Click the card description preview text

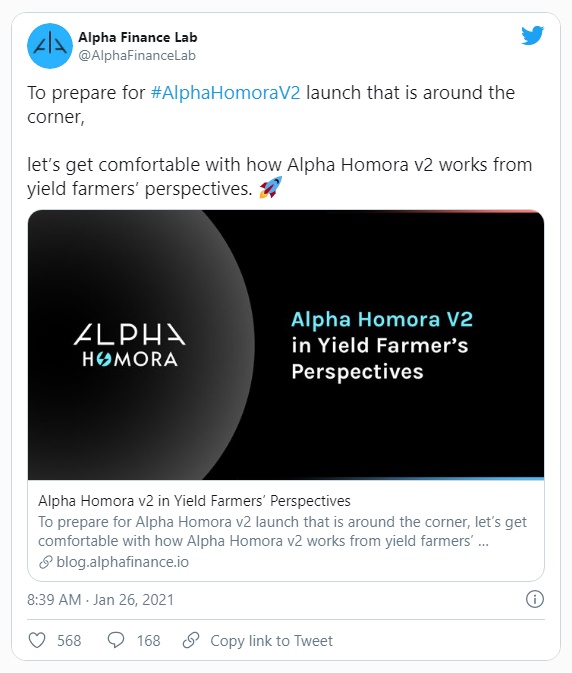click(x=282, y=531)
